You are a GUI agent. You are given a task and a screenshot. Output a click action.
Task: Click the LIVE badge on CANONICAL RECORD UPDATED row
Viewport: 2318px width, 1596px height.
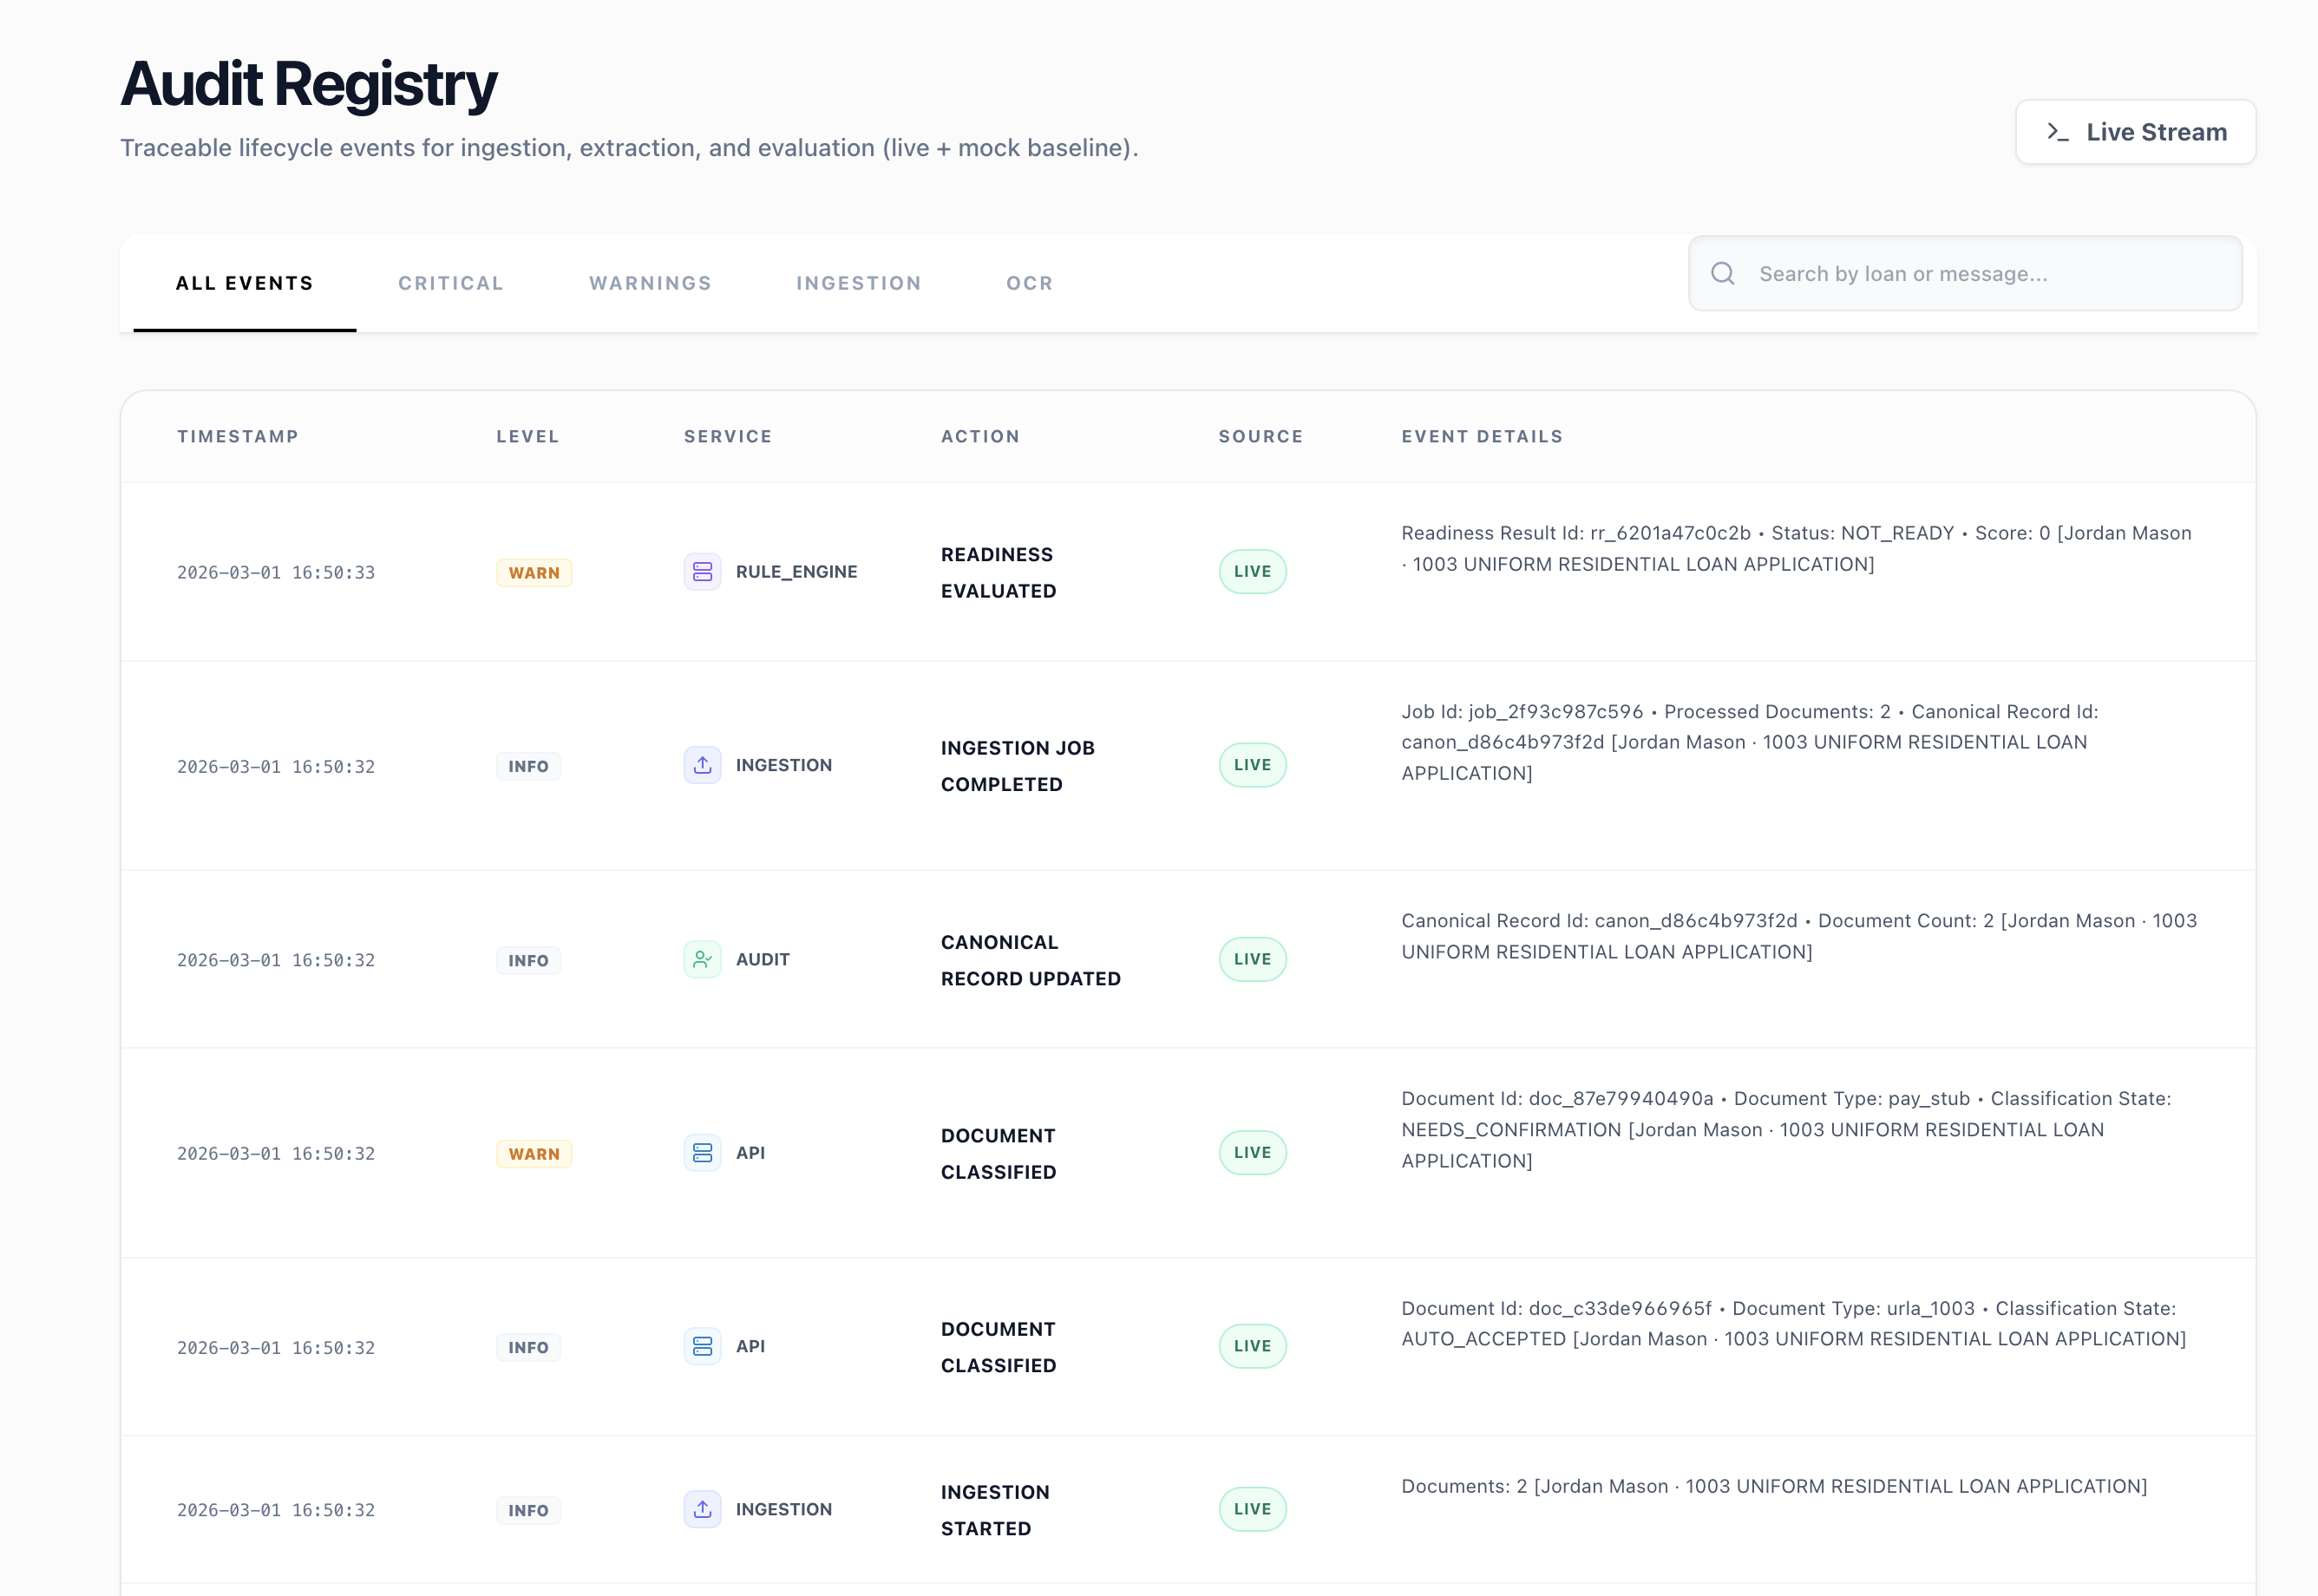click(x=1252, y=959)
